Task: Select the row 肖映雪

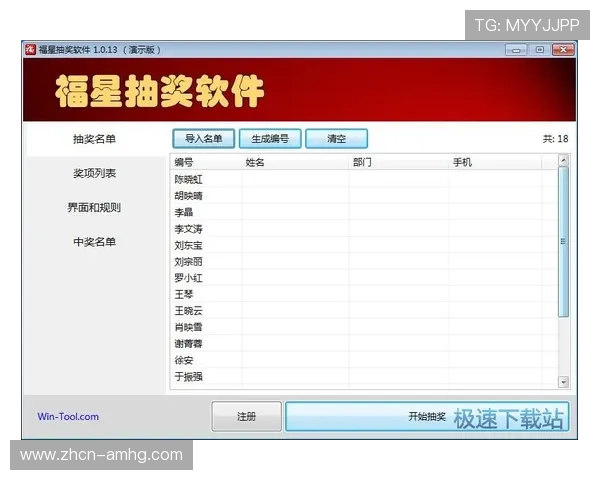Action: click(364, 327)
